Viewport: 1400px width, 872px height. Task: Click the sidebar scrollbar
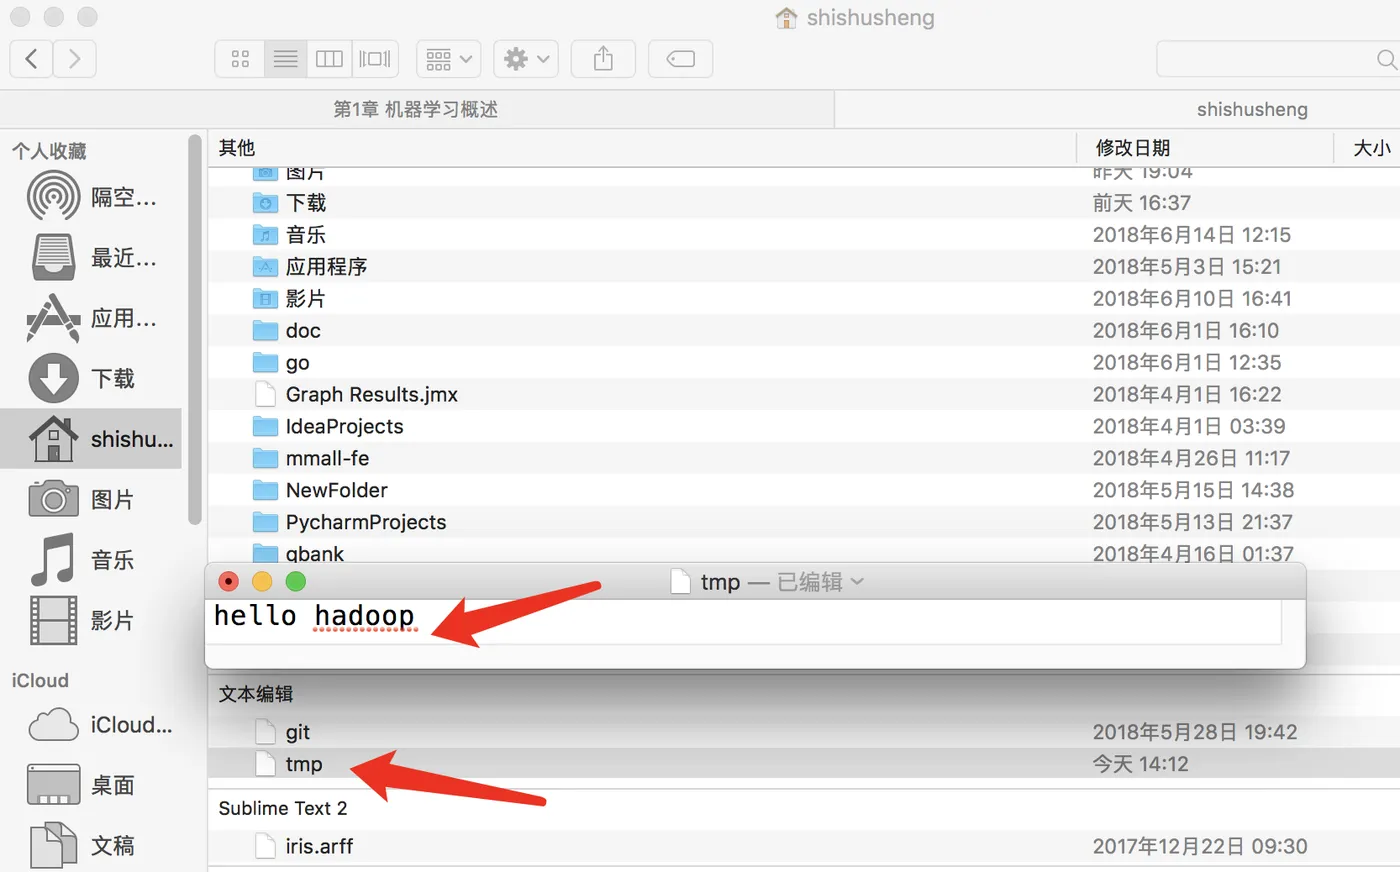pos(195,330)
